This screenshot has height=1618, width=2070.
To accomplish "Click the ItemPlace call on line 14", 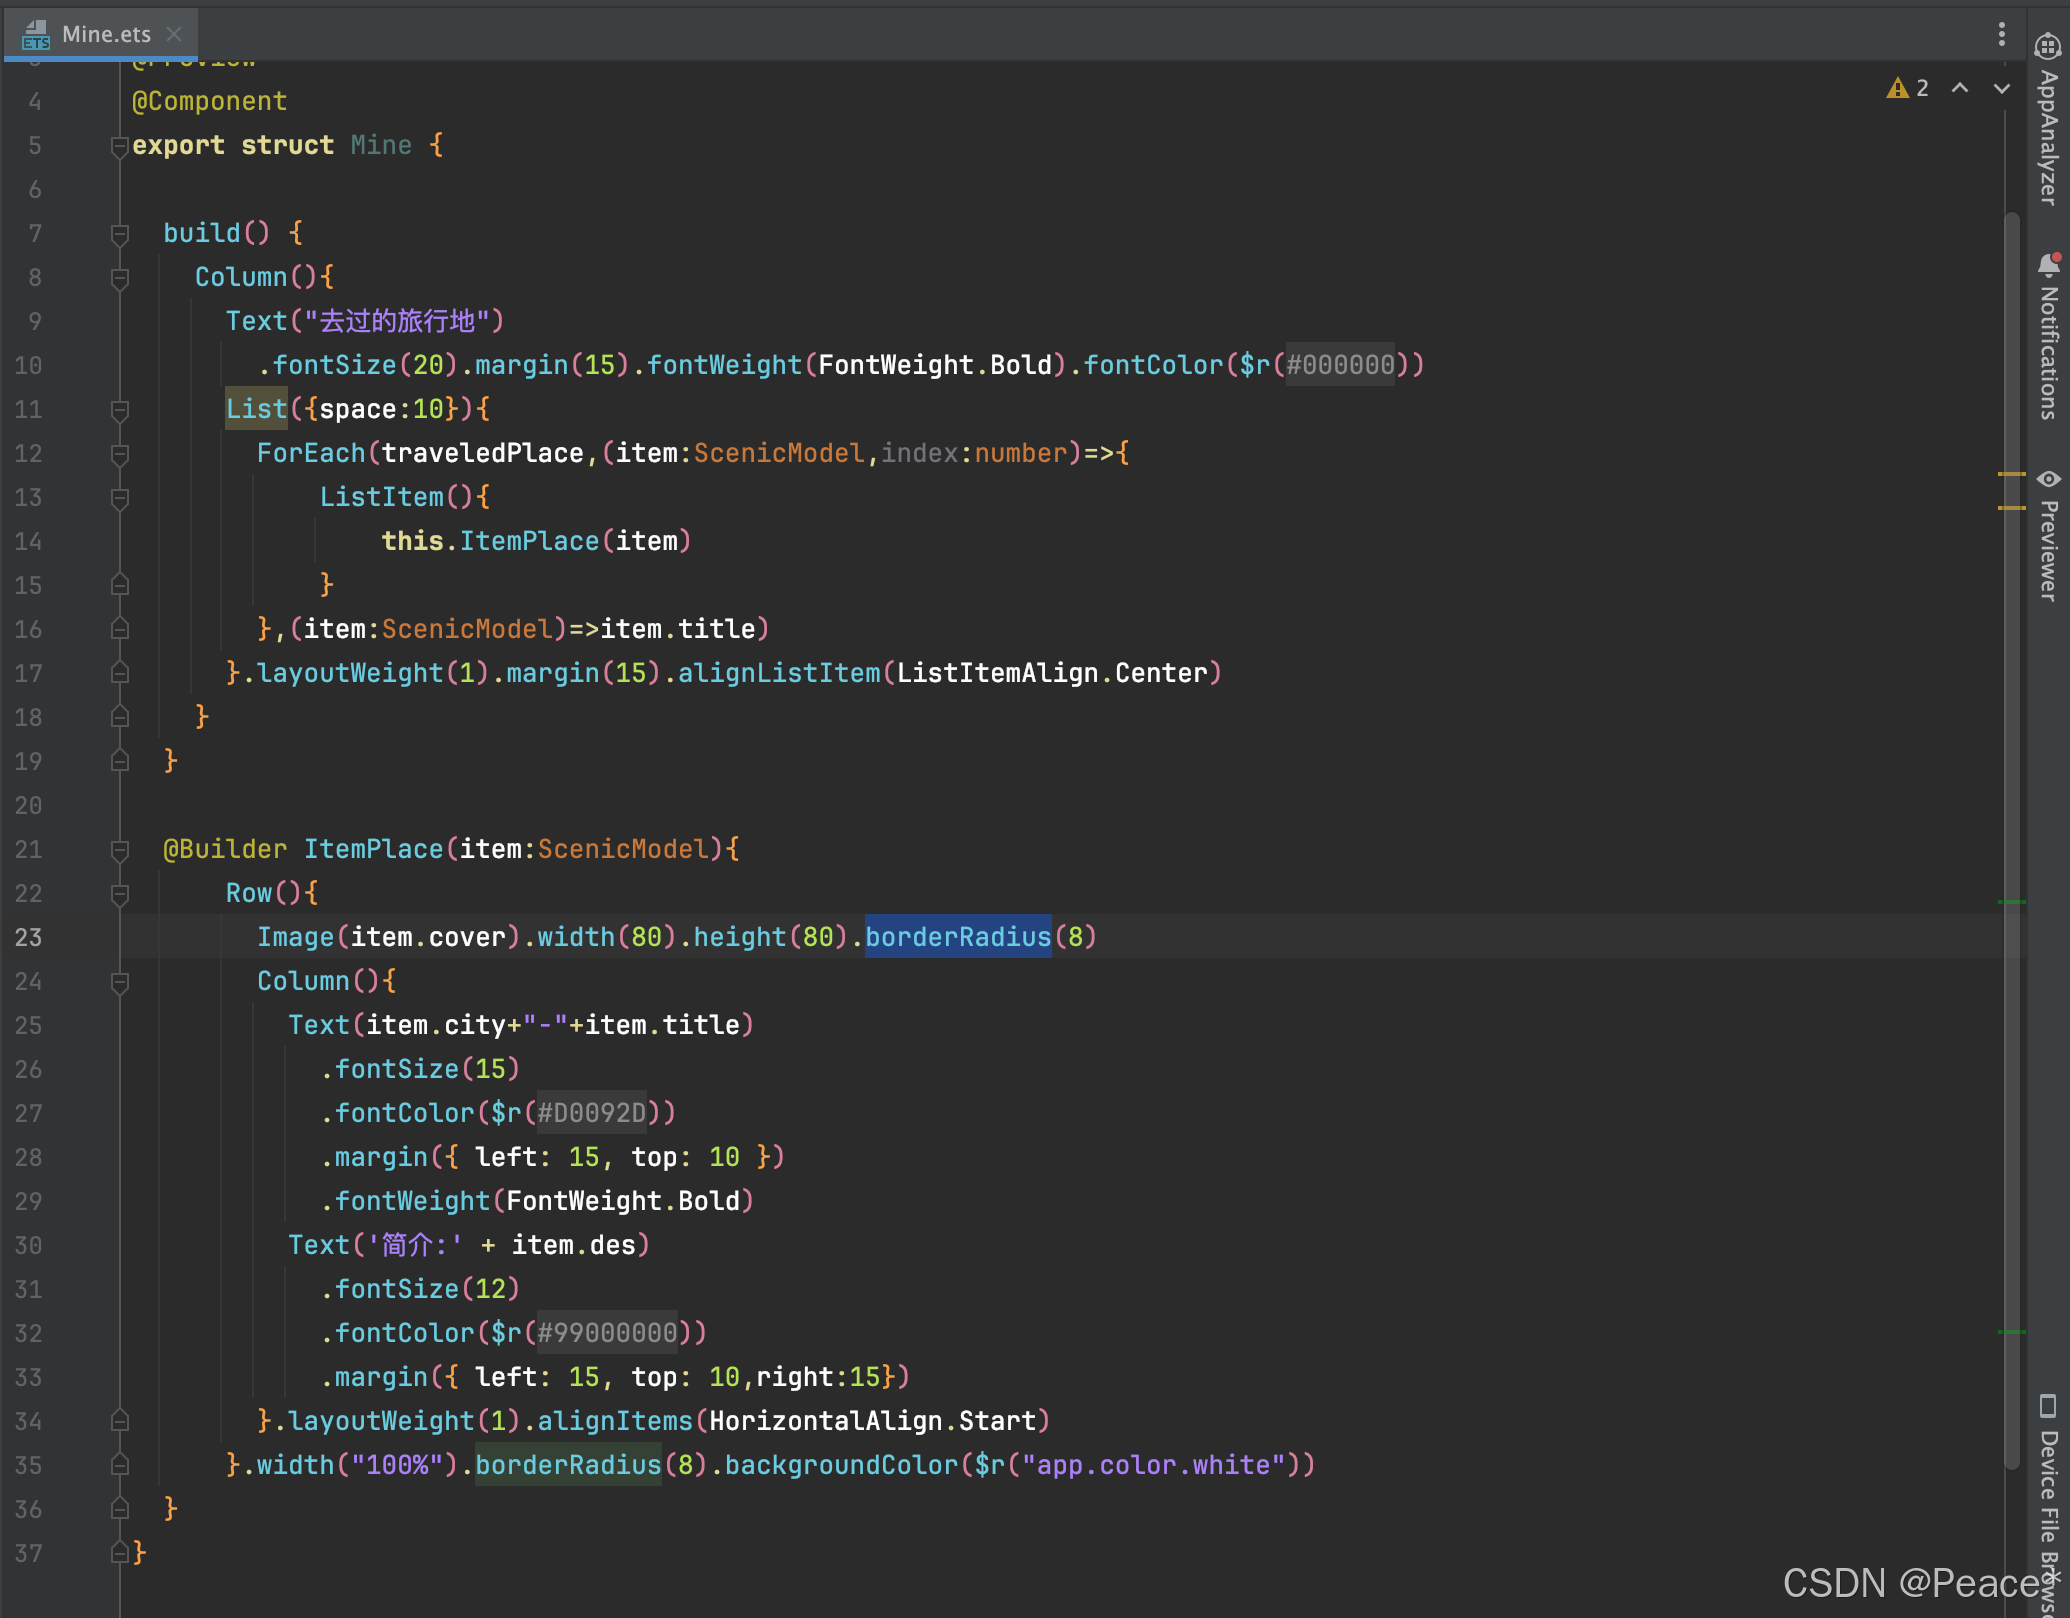I will pyautogui.click(x=529, y=541).
